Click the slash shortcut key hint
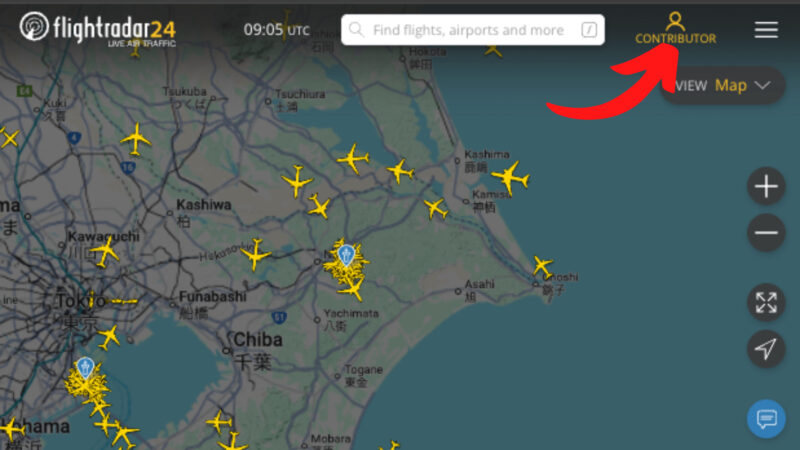 pyautogui.click(x=589, y=30)
